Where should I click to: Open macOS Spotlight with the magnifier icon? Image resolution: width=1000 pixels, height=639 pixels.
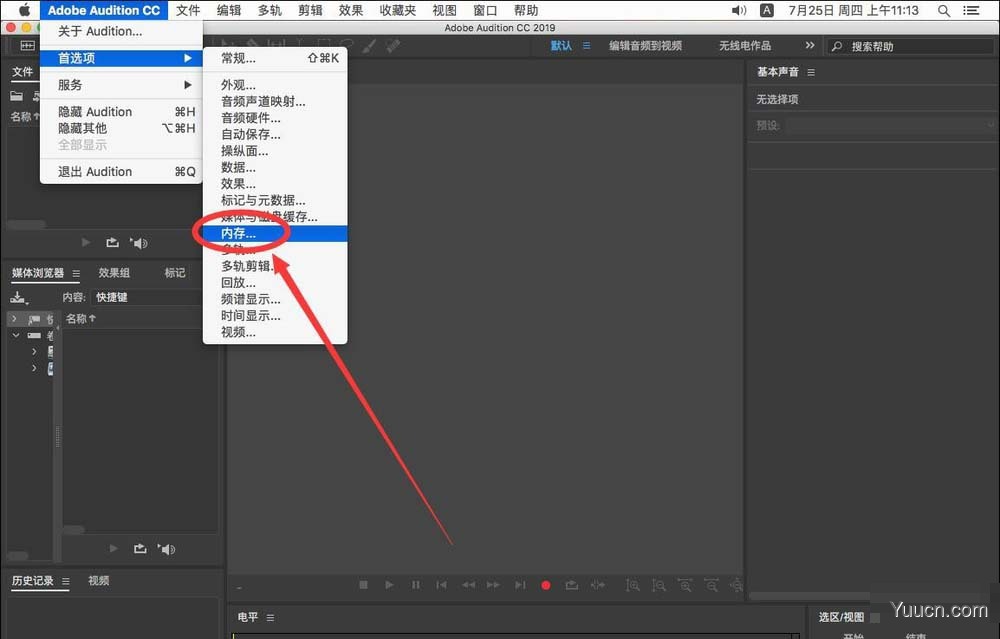943,10
